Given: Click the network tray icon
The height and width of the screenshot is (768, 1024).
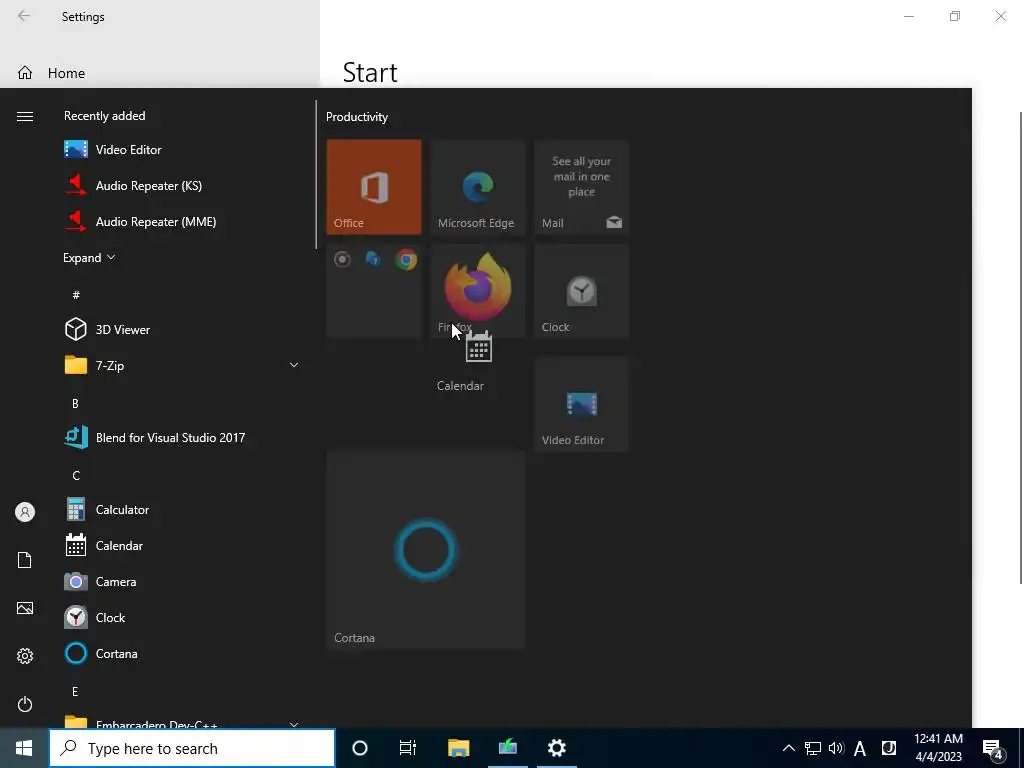Looking at the screenshot, I should click(x=812, y=748).
